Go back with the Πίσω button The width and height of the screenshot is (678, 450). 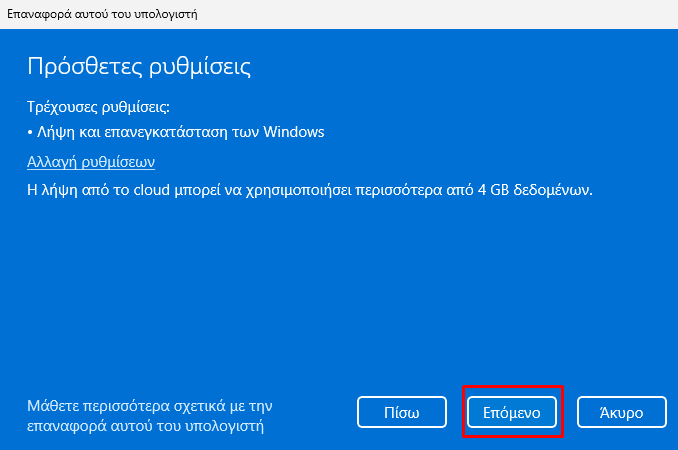coord(402,412)
